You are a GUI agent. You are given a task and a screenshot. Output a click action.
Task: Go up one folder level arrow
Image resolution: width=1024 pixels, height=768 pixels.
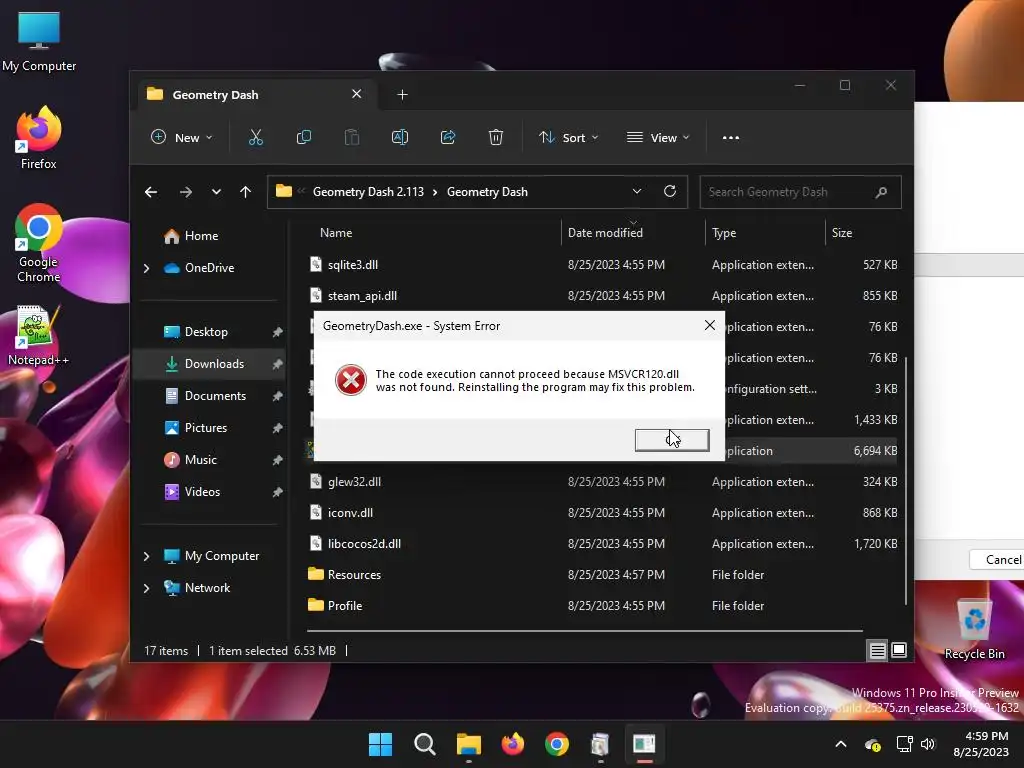(246, 192)
